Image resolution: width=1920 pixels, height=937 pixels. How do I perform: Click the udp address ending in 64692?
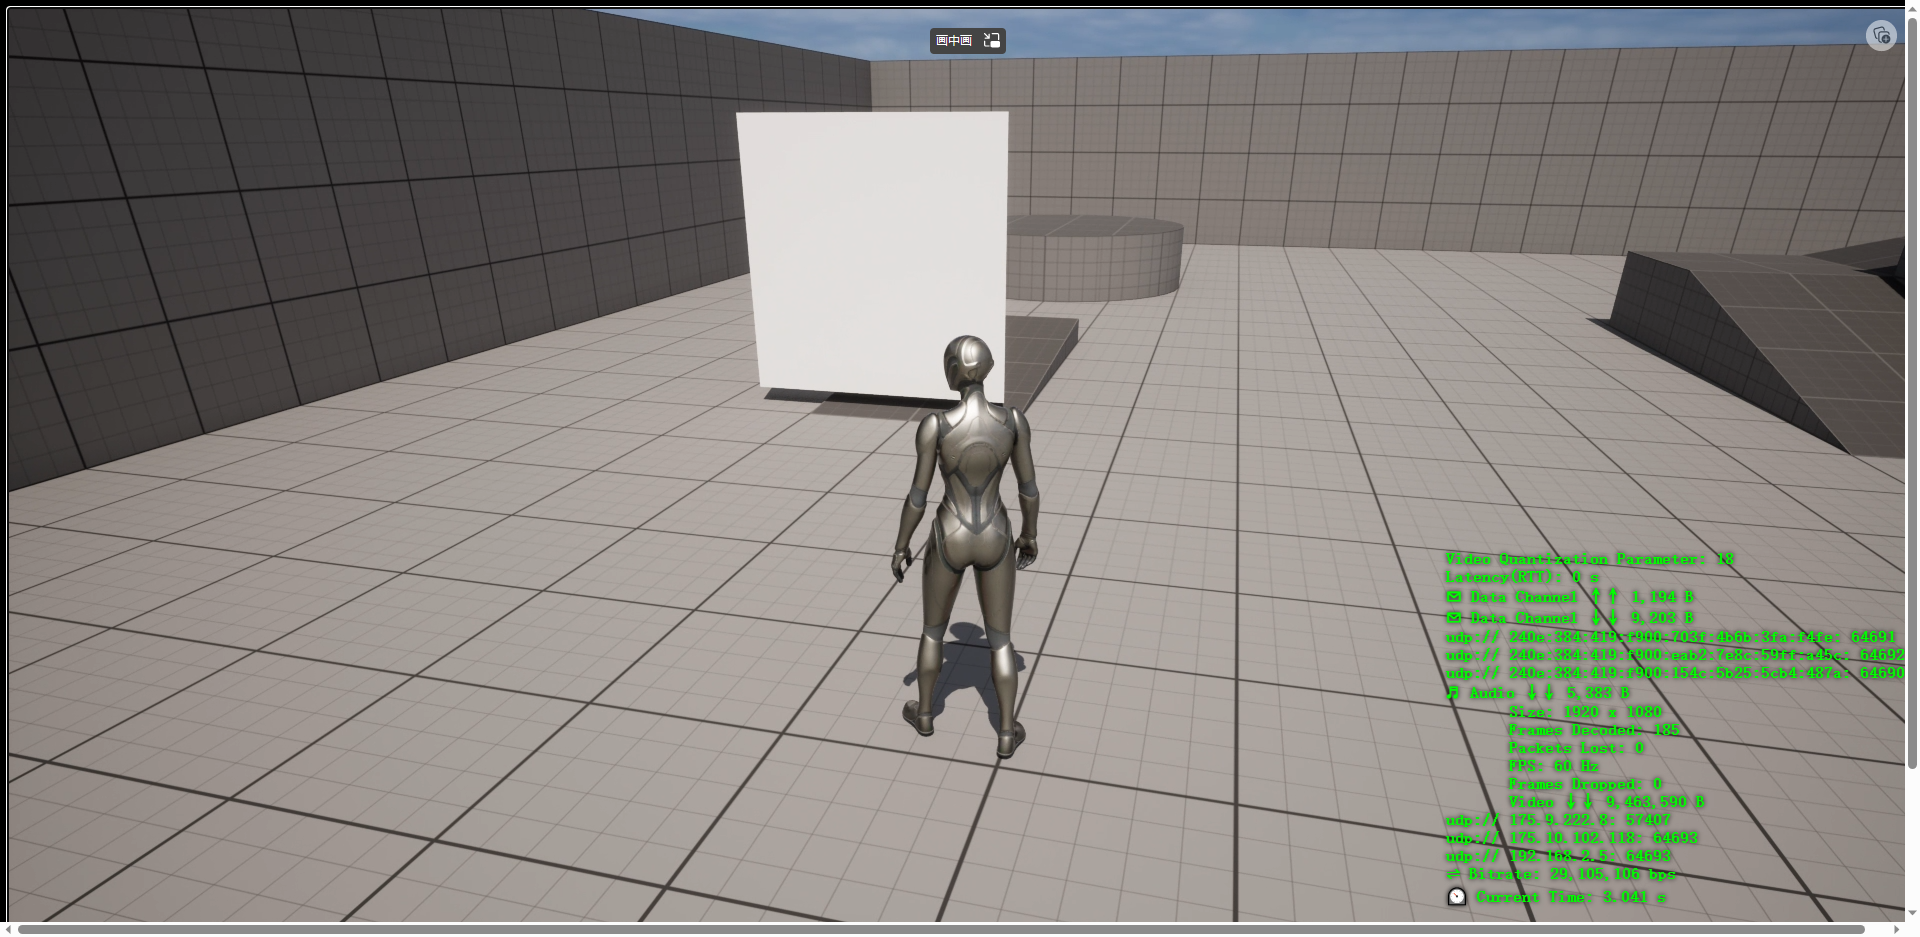[1675, 655]
